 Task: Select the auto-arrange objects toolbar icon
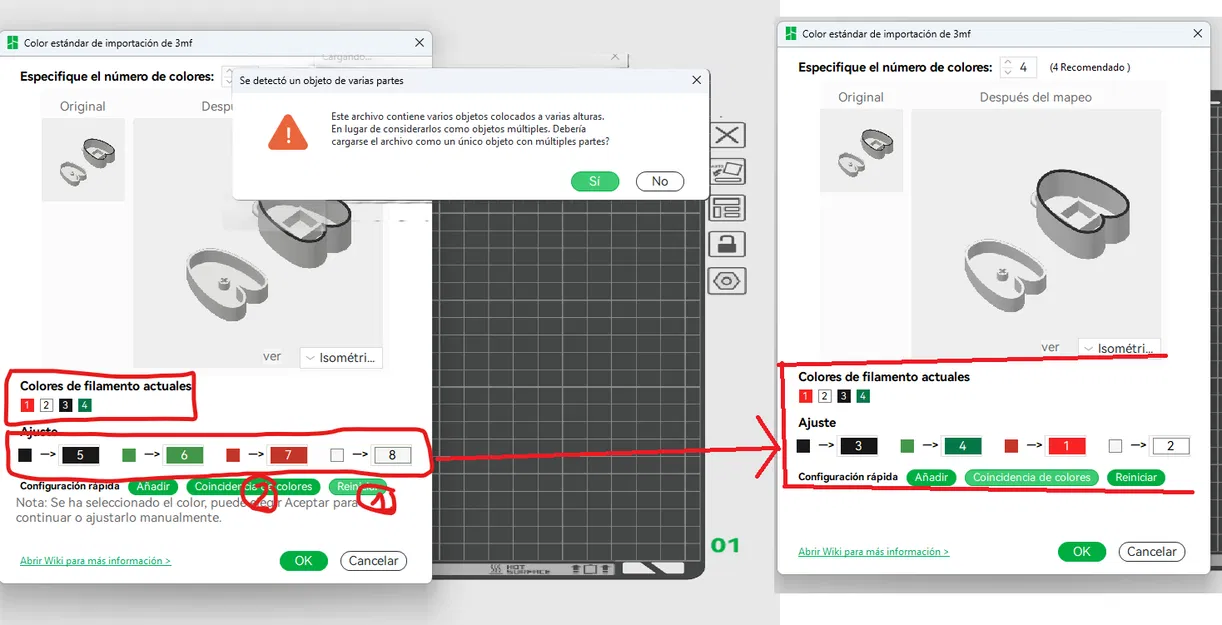pyautogui.click(x=727, y=171)
